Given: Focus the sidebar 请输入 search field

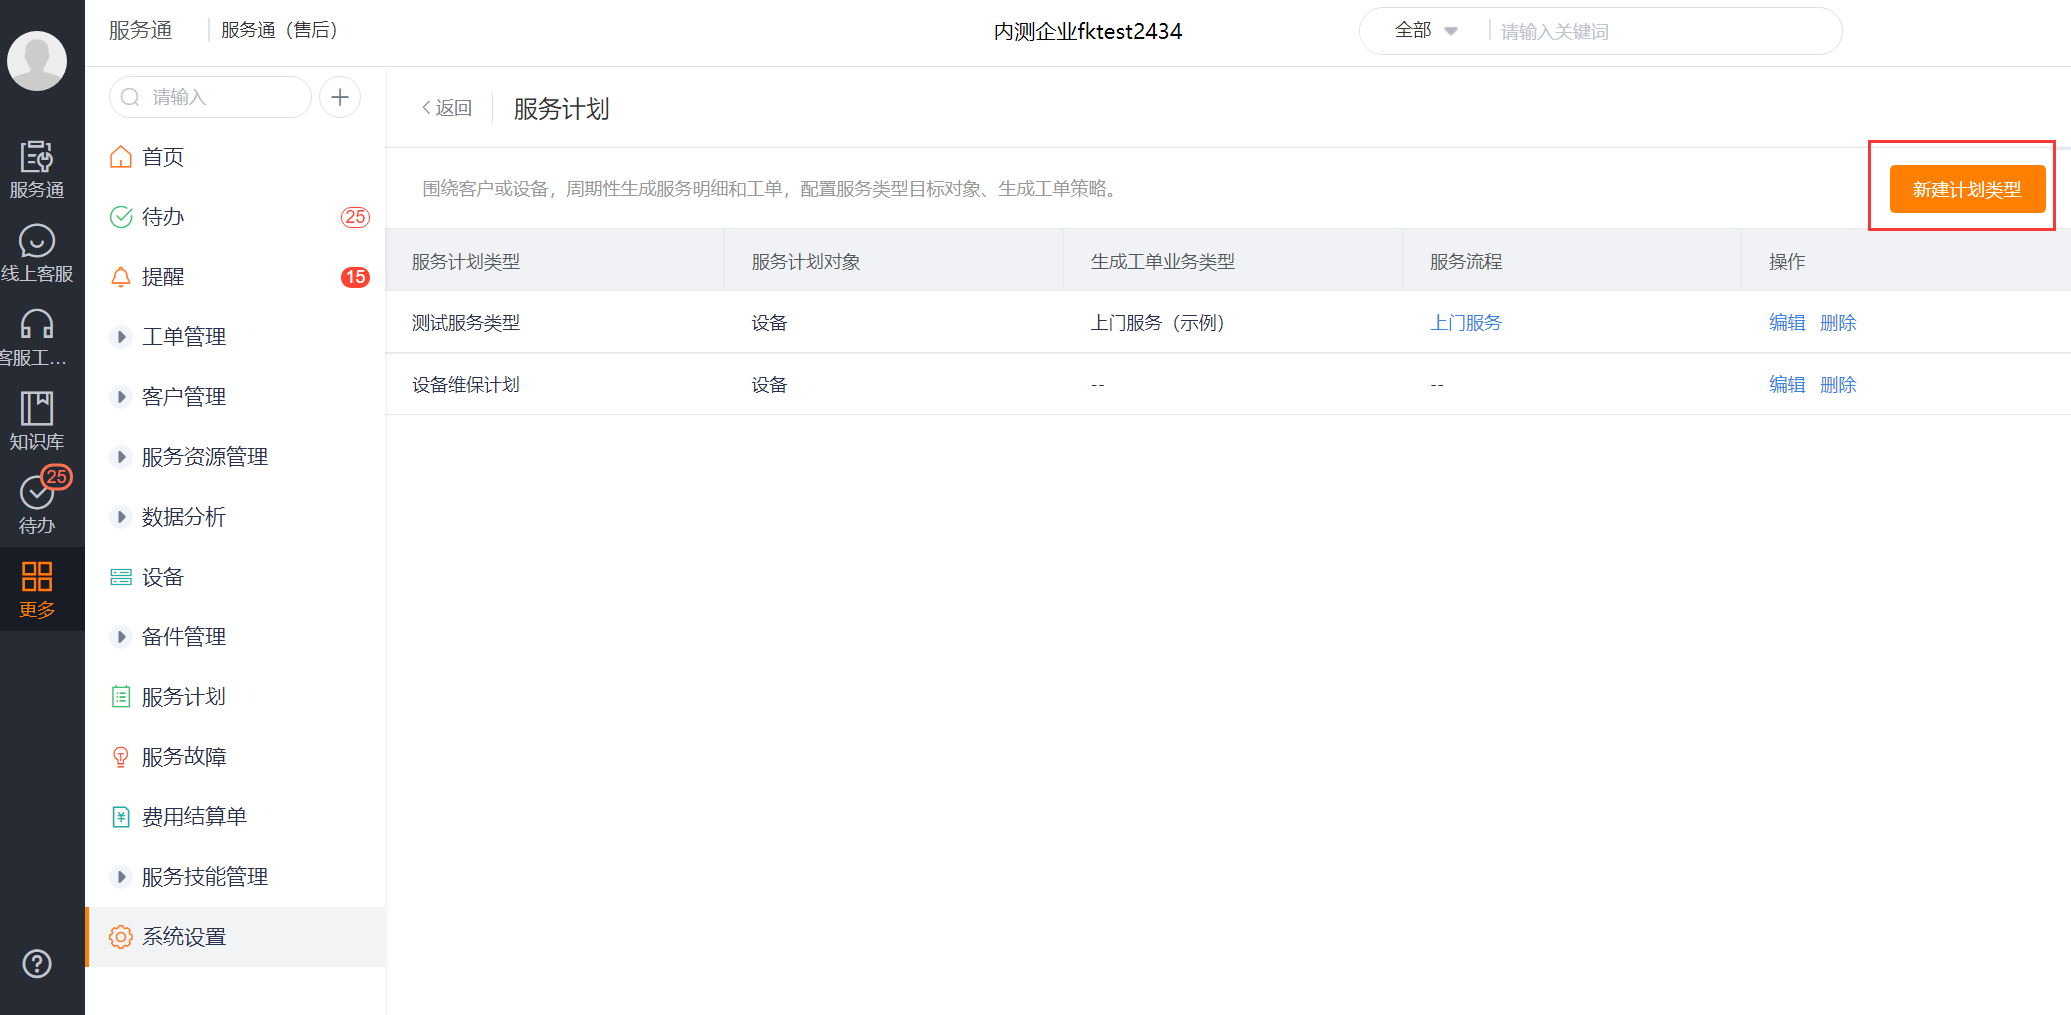Looking at the screenshot, I should click(210, 97).
